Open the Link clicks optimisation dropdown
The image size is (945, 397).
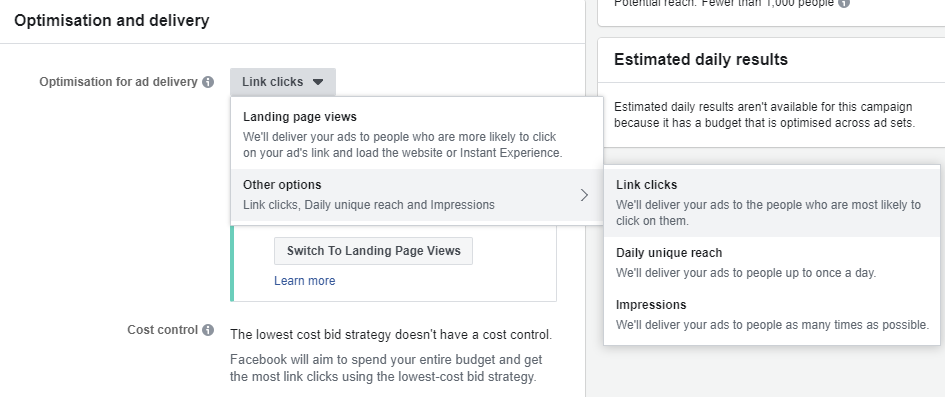[283, 82]
